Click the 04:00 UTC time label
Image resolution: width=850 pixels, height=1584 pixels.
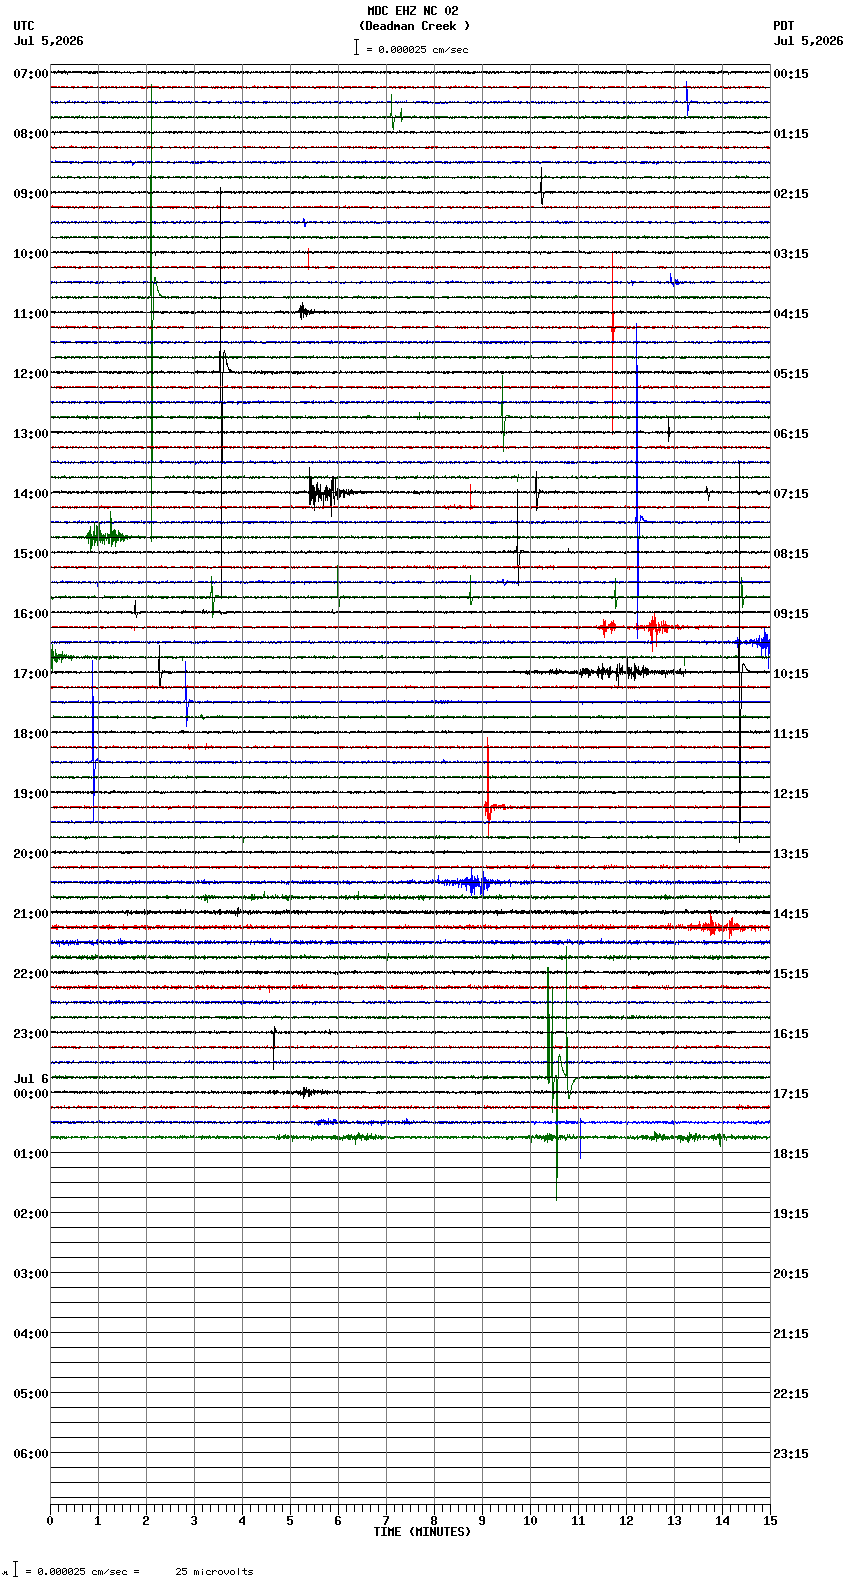(31, 1334)
